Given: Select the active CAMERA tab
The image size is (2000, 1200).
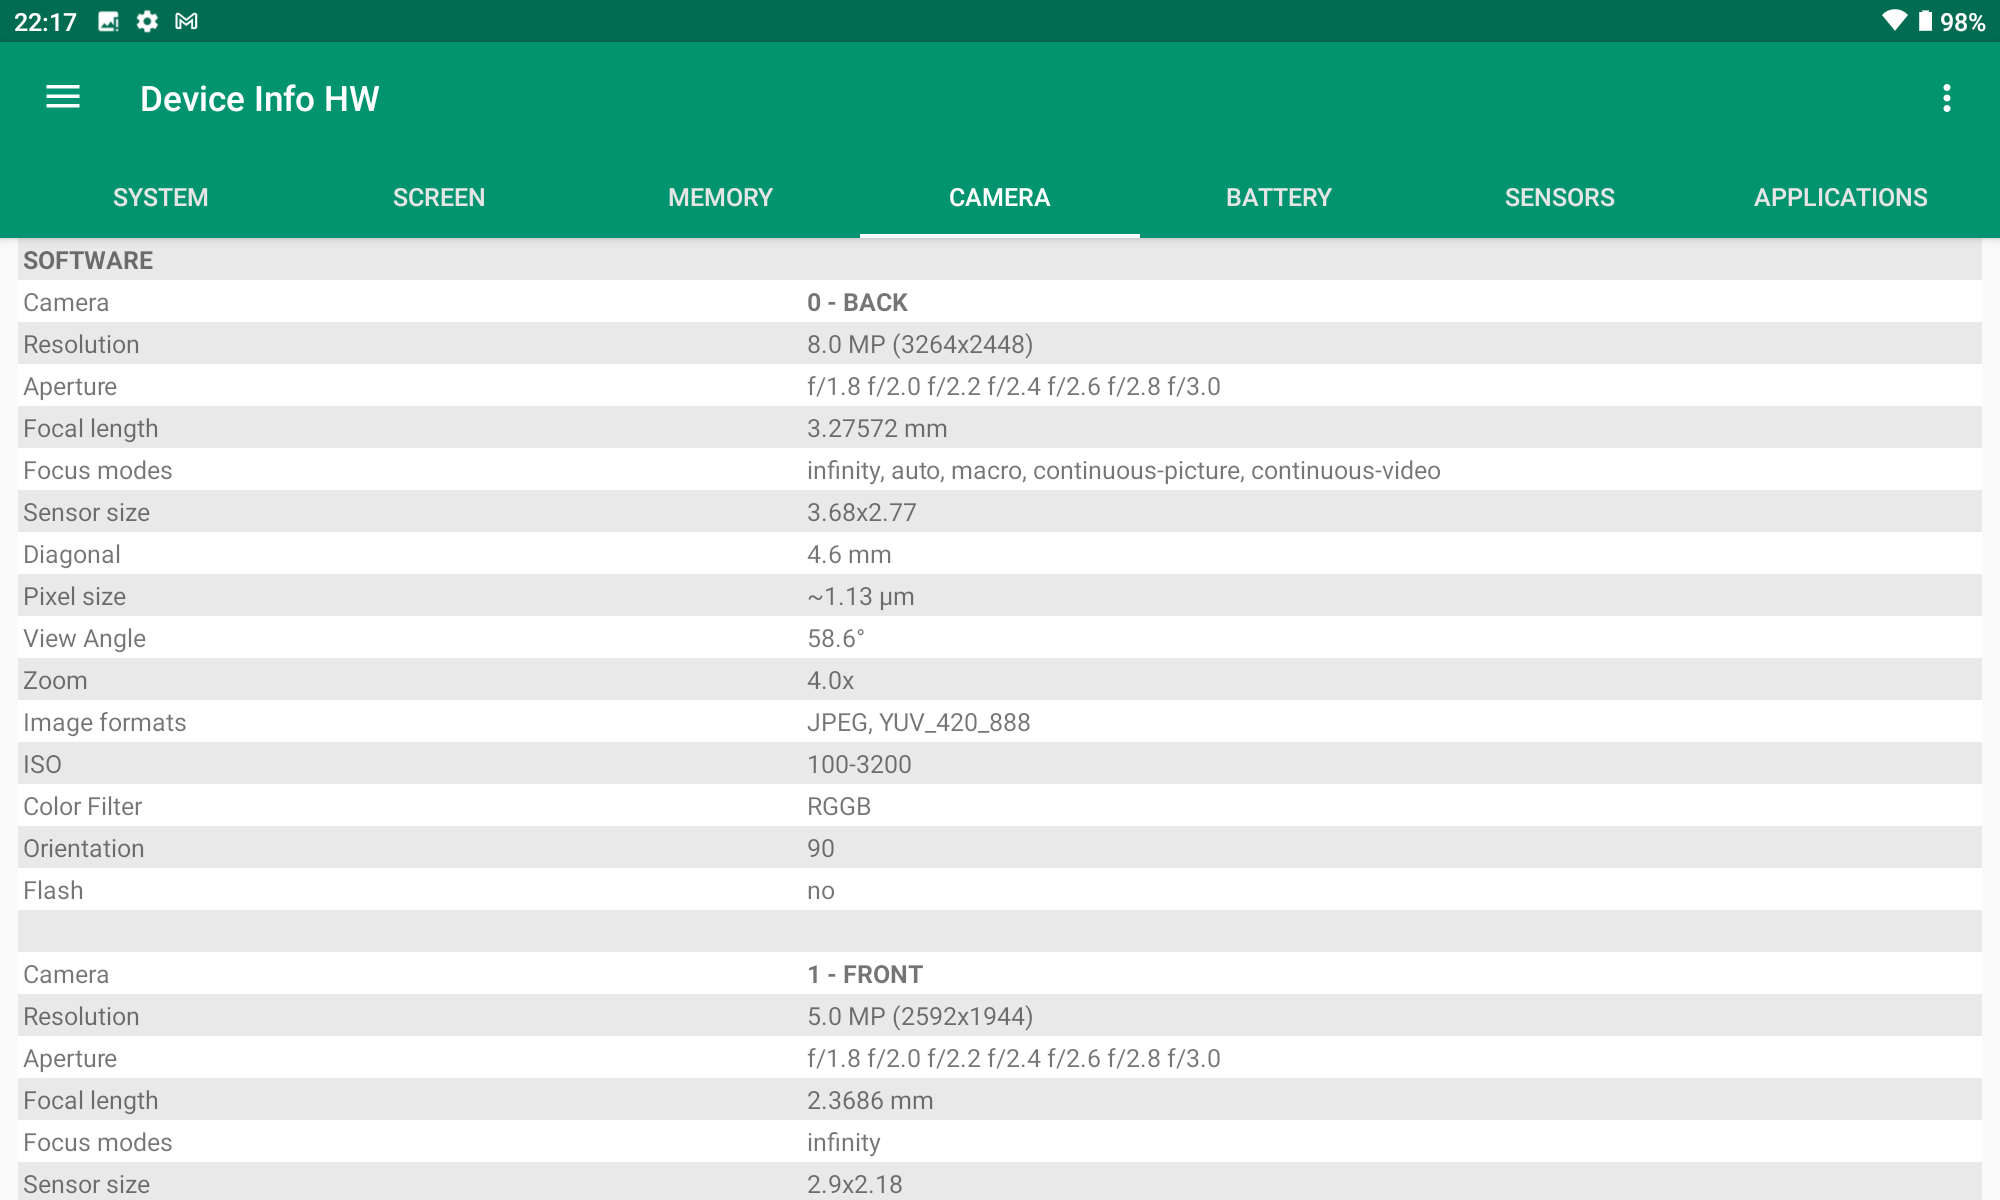Looking at the screenshot, I should pos(999,197).
